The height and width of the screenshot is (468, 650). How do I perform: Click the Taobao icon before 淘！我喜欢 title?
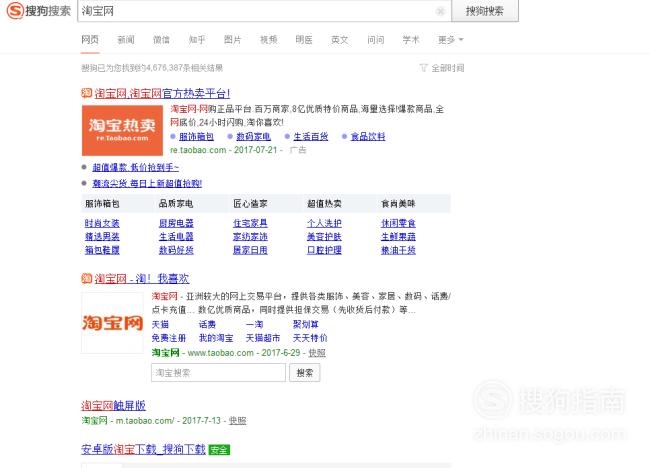87,279
